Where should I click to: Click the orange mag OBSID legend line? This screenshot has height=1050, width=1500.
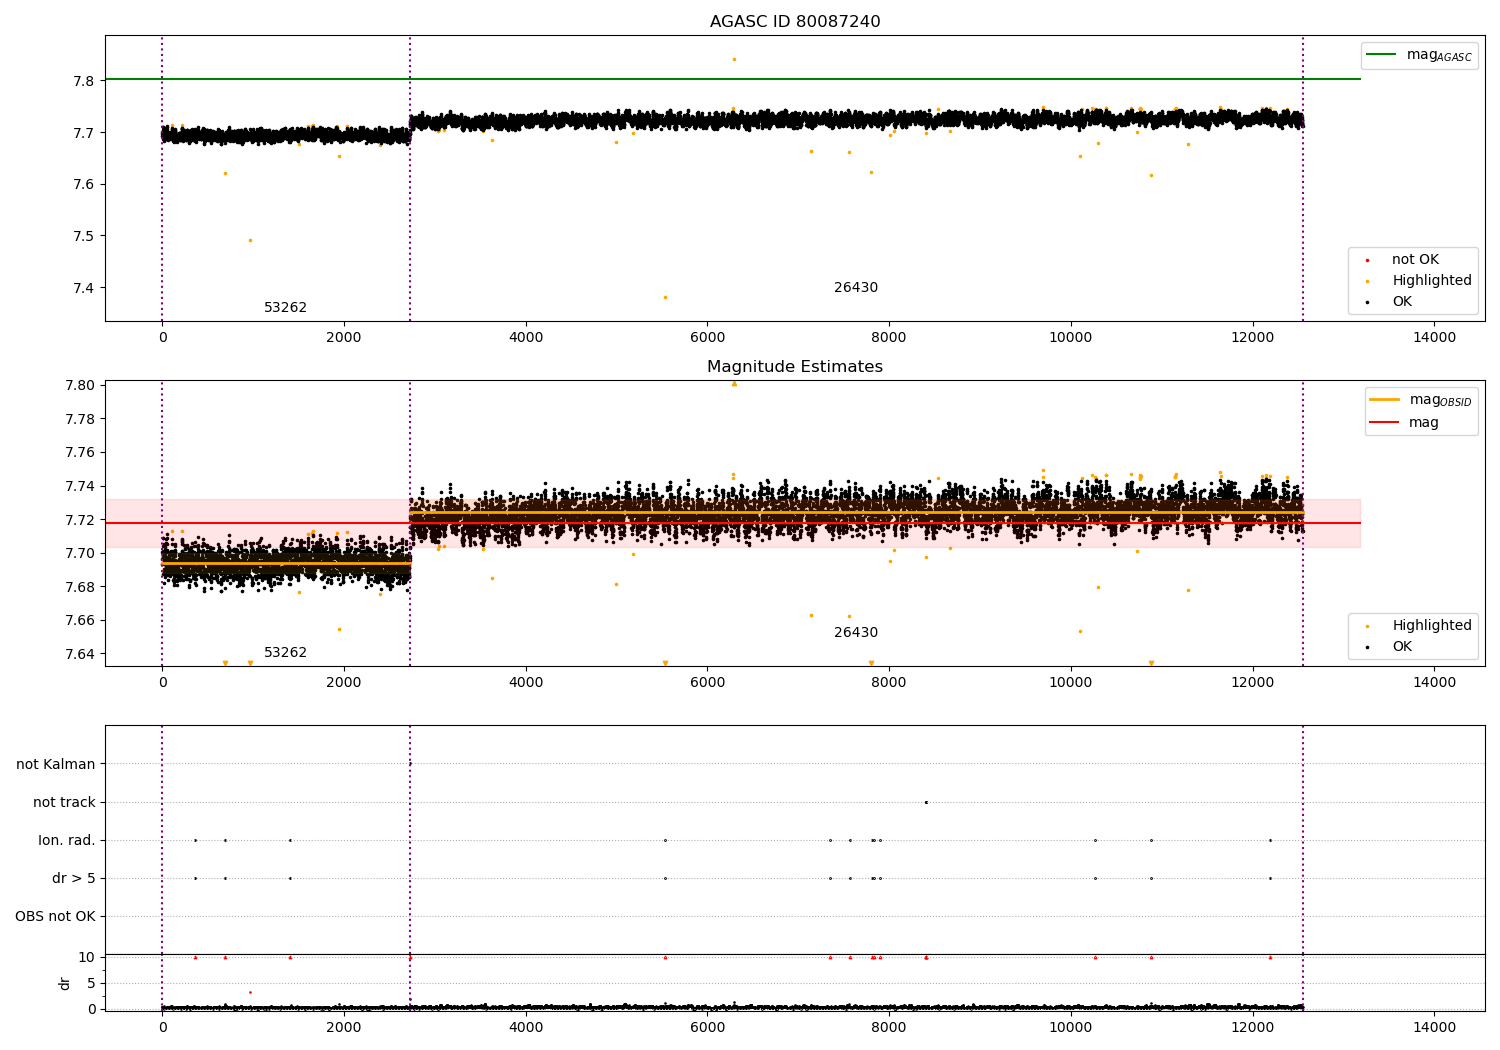pyautogui.click(x=1384, y=400)
